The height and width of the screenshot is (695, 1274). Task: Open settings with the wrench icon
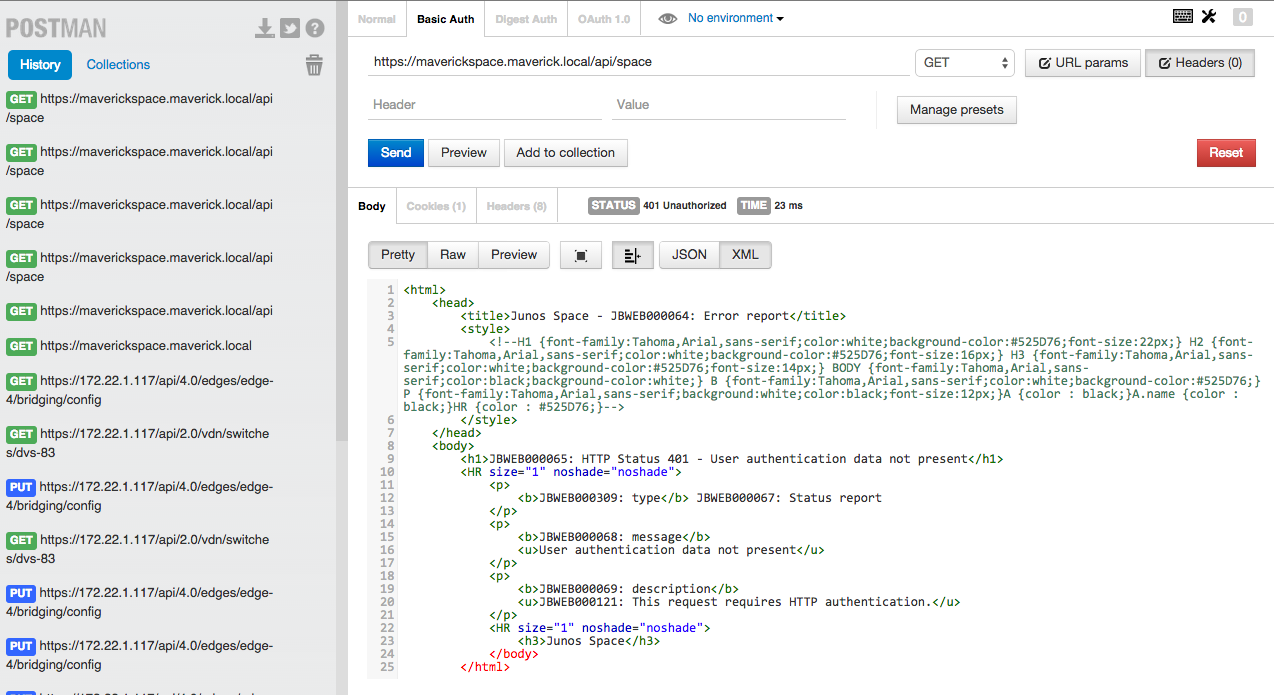(x=1208, y=16)
